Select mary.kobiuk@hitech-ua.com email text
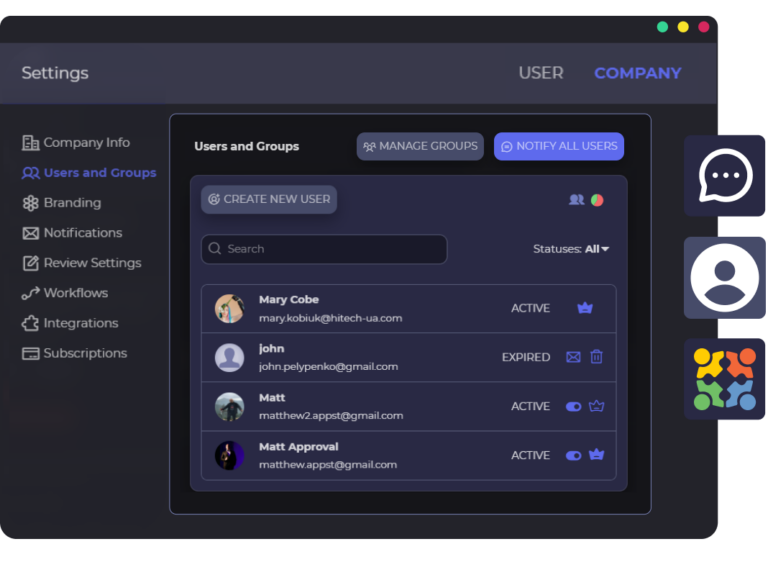 [331, 318]
